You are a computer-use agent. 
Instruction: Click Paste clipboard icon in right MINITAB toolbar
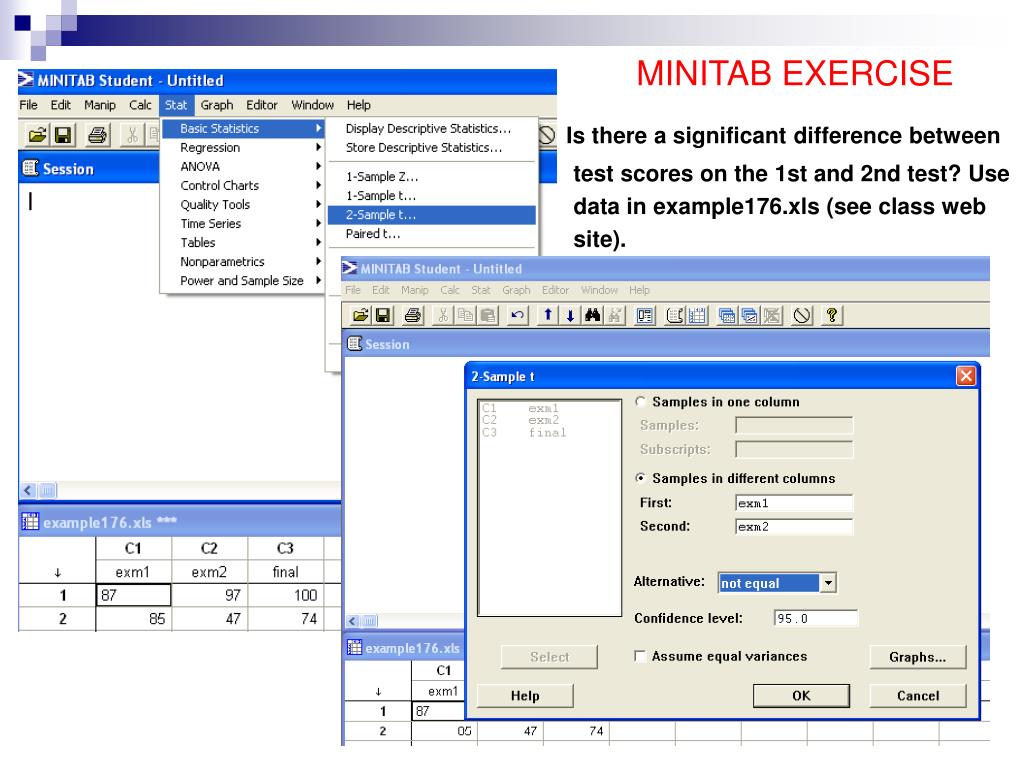click(488, 316)
